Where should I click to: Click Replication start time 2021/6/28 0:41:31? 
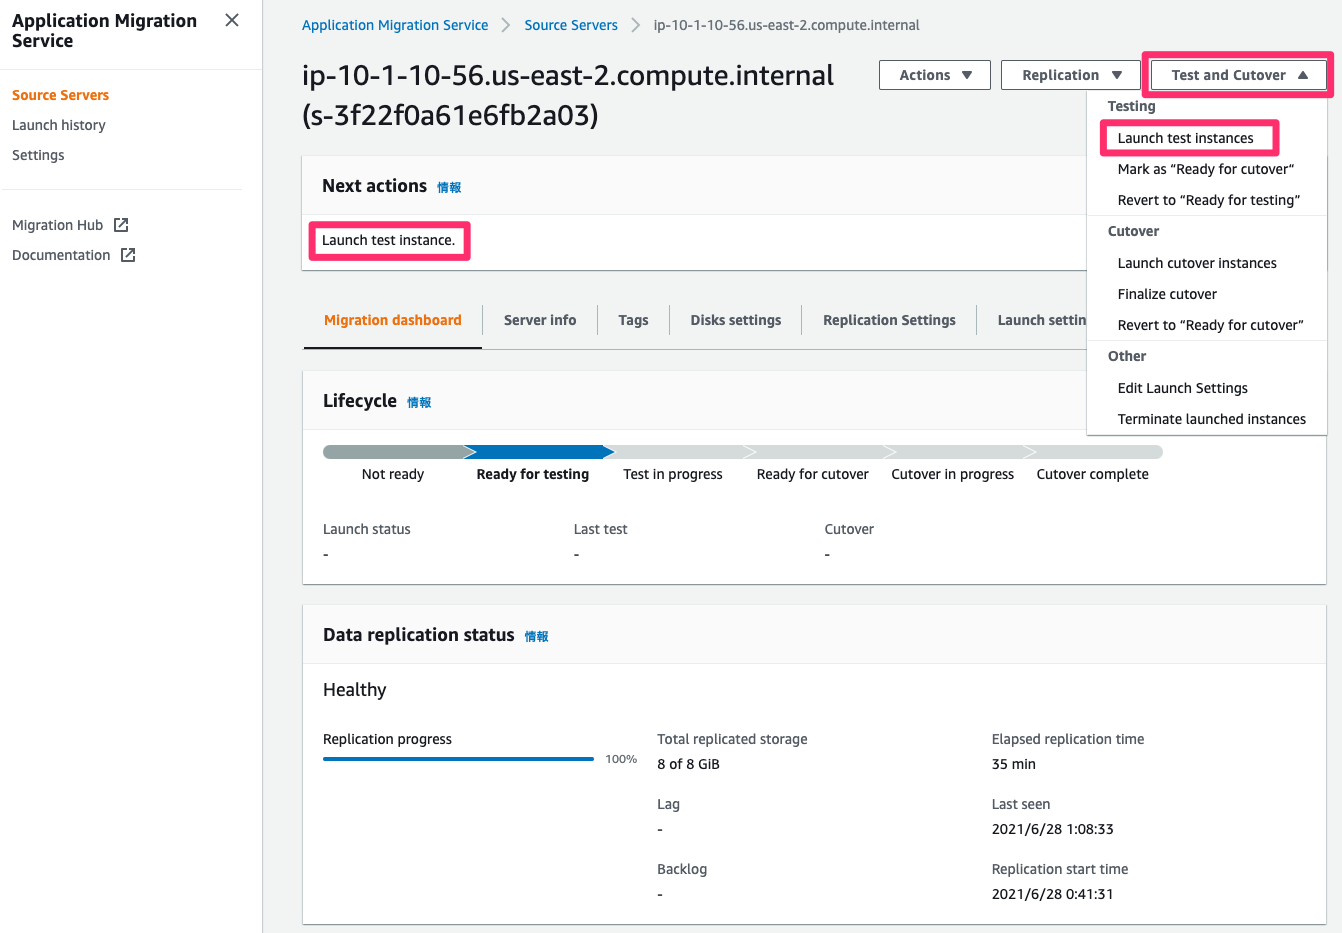point(1053,894)
